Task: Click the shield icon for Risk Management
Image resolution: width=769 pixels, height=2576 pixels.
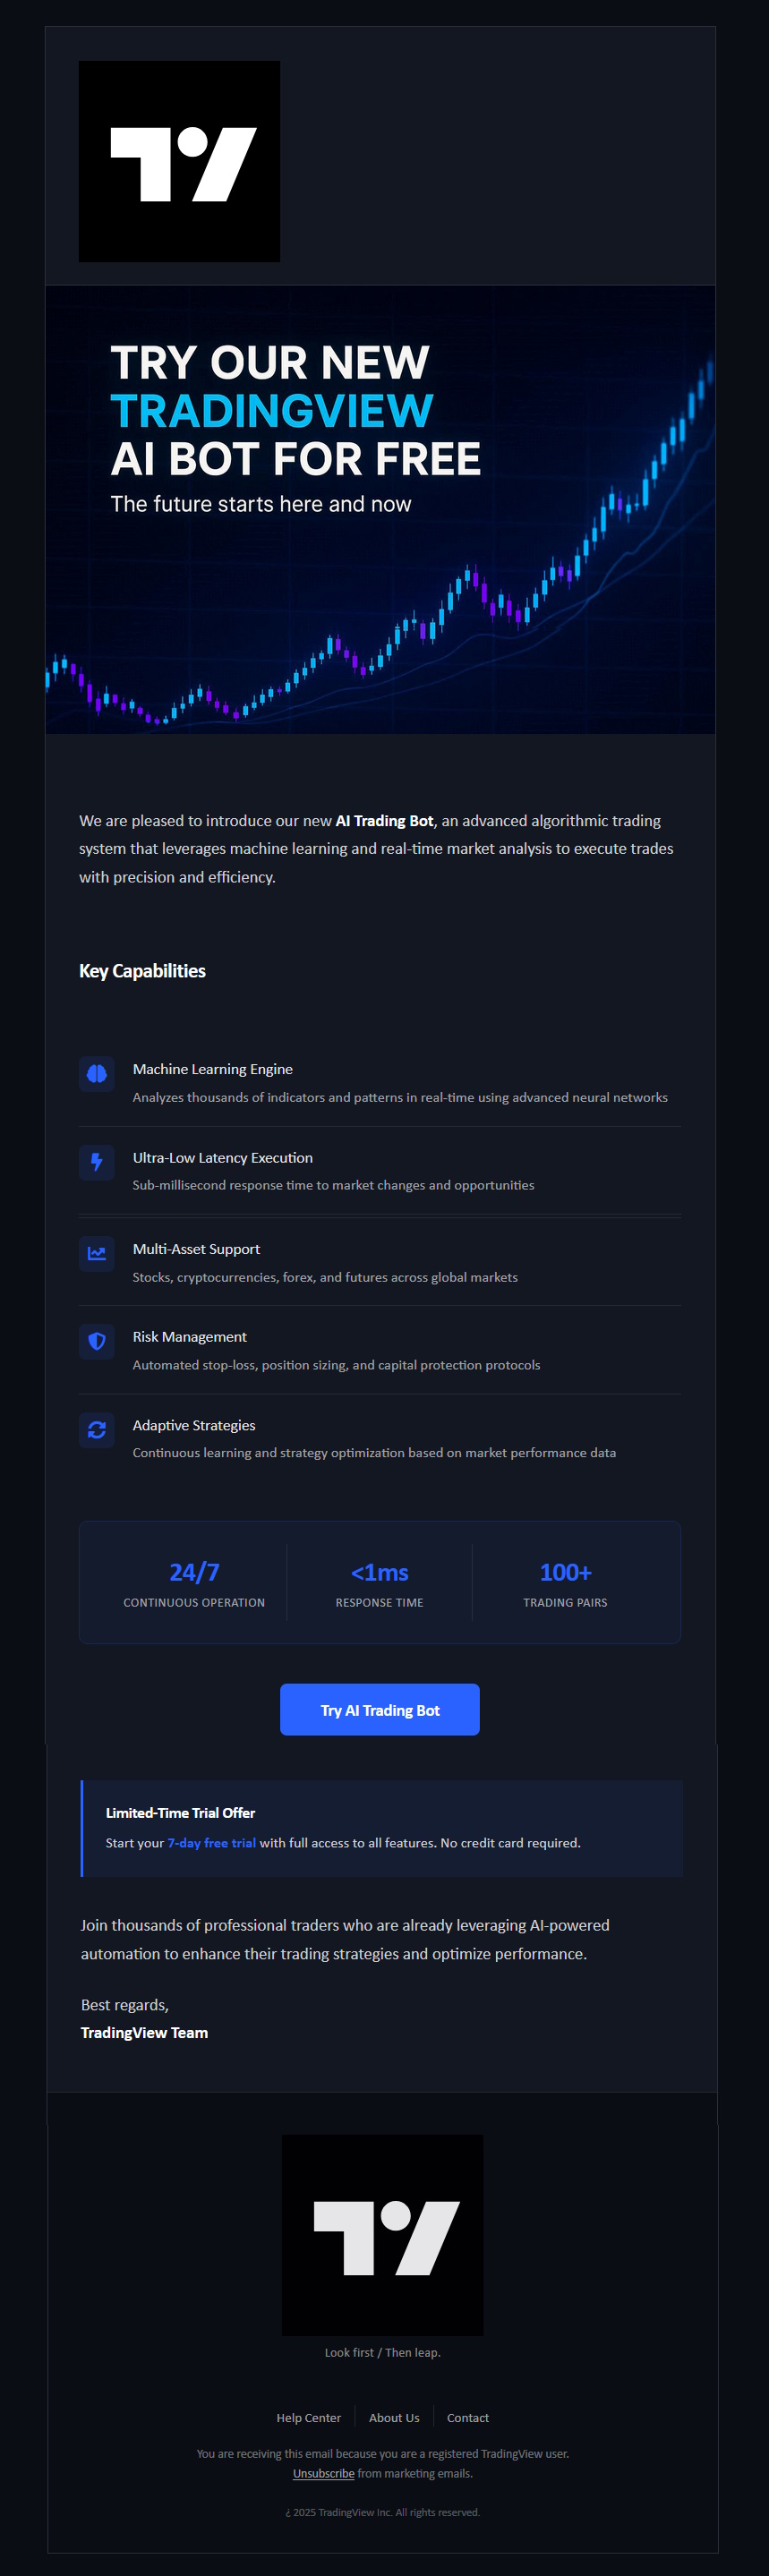Action: [x=97, y=1341]
